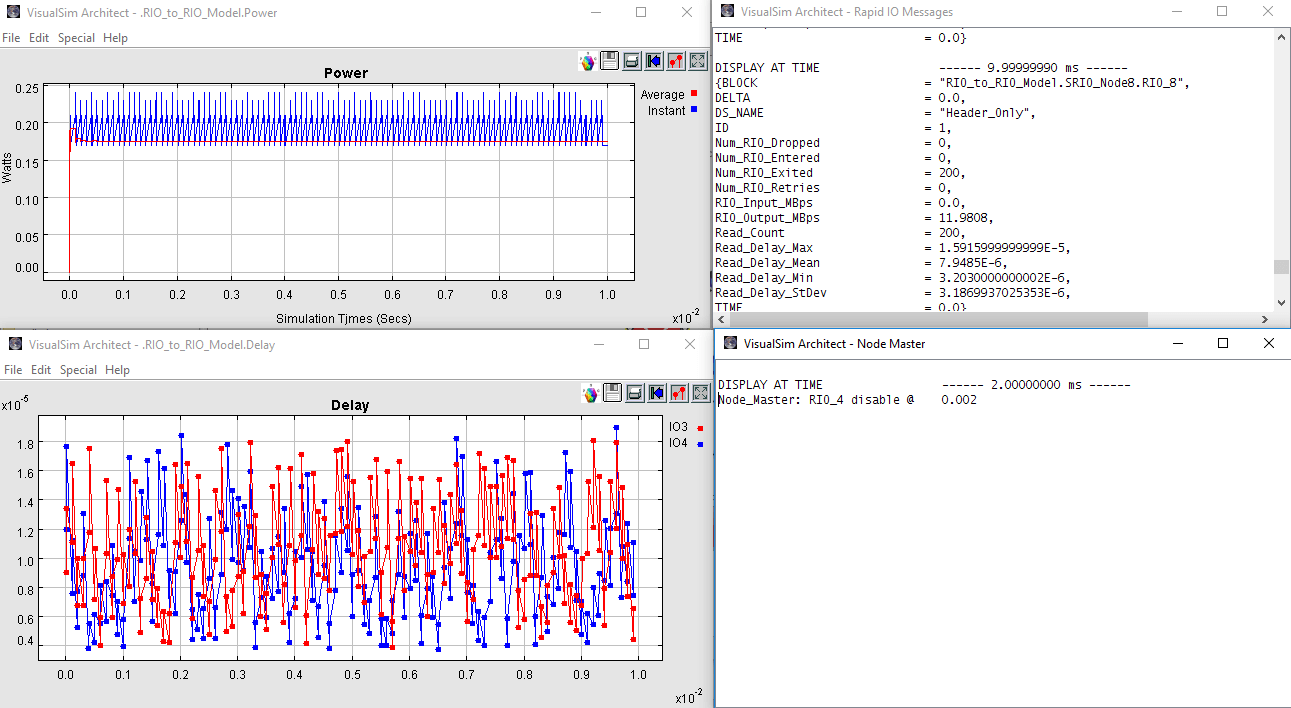Print the Delay plot
Viewport: 1291px width, 708px height.
[x=635, y=393]
